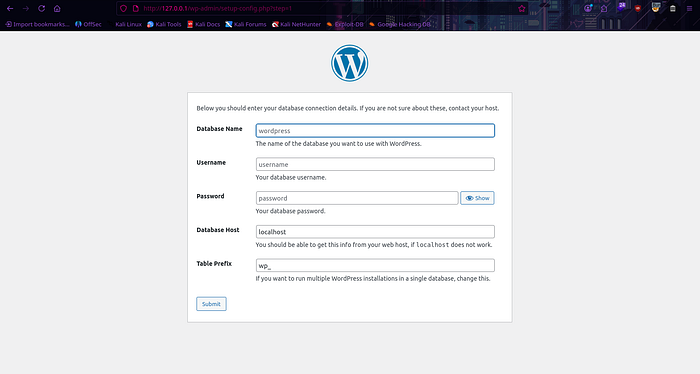Click the 'Username' label
The height and width of the screenshot is (374, 700).
point(211,162)
